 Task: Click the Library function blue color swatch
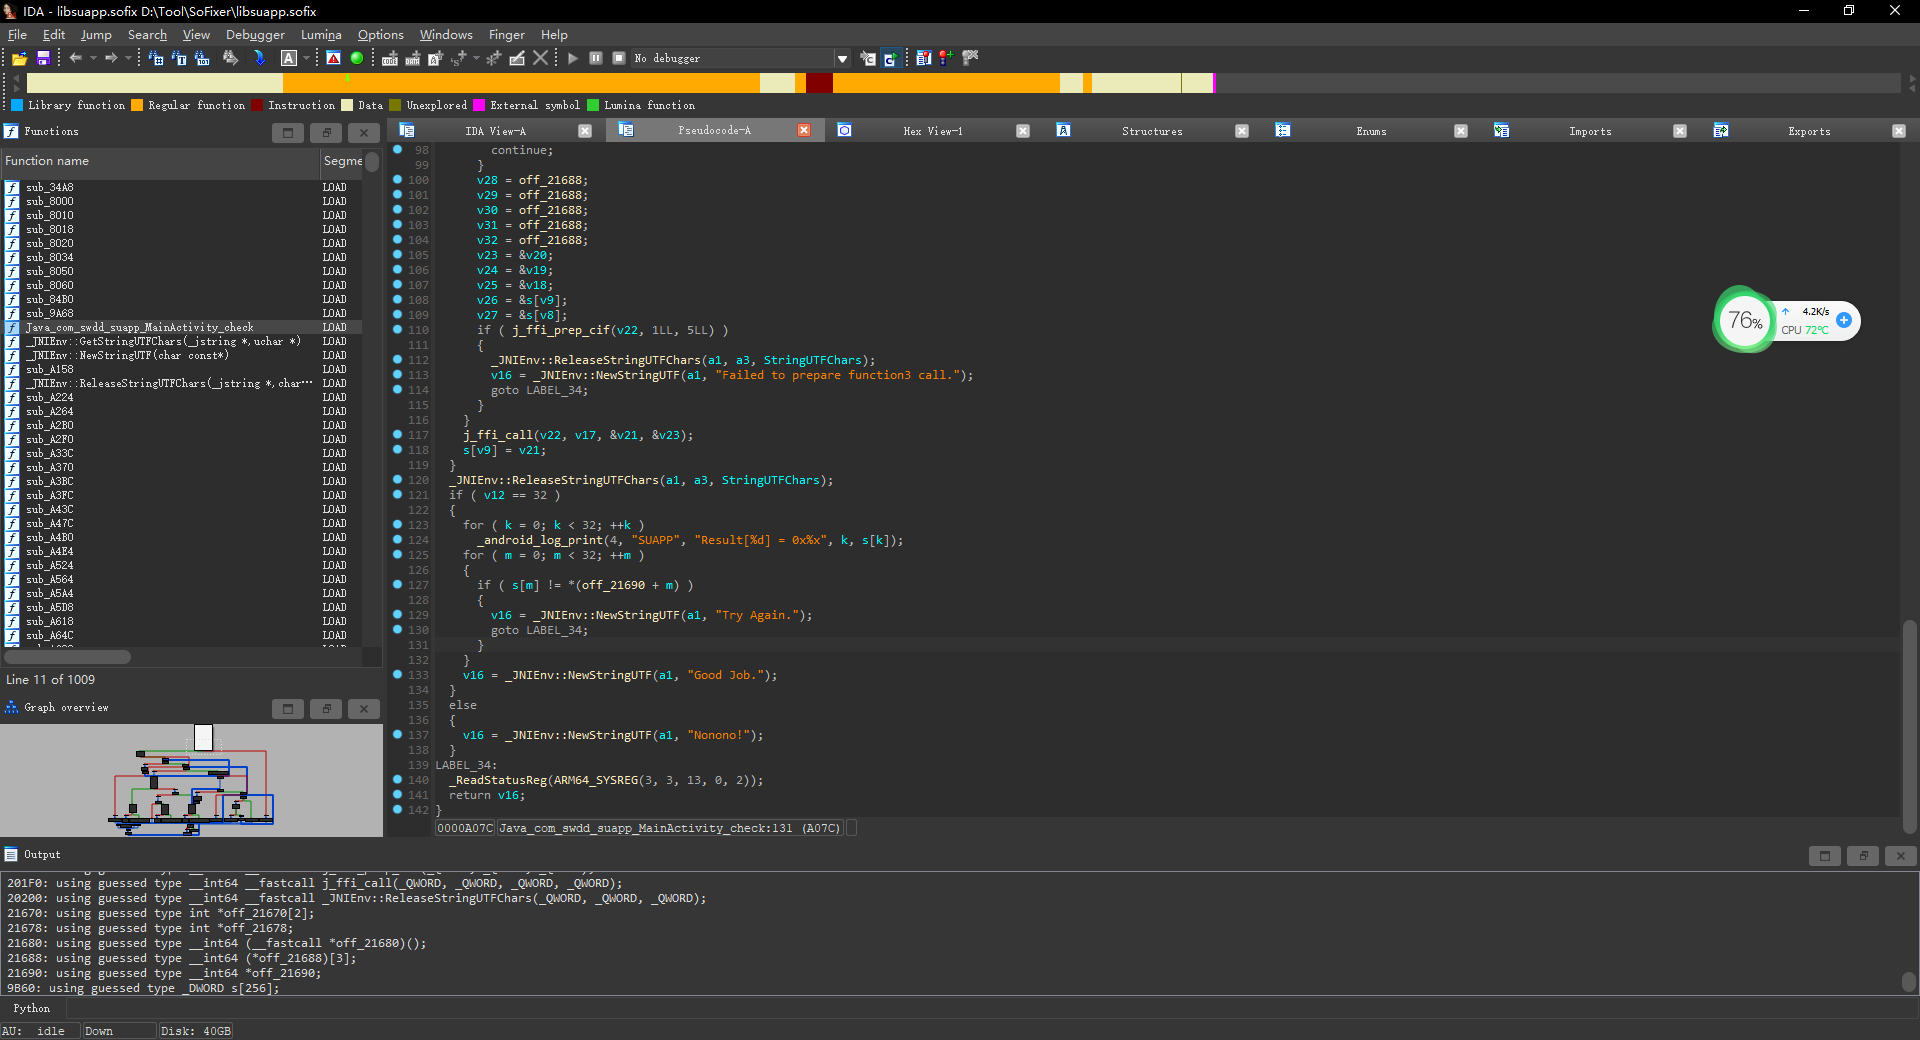[x=17, y=105]
